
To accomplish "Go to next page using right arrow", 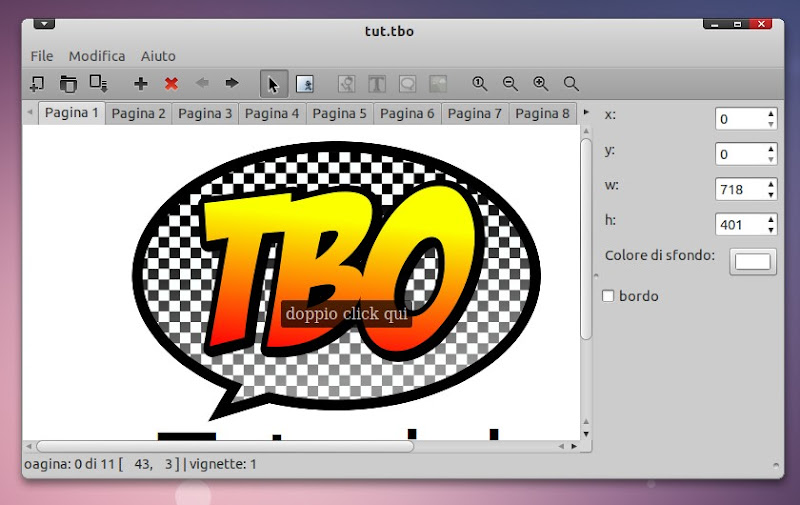I will [232, 84].
